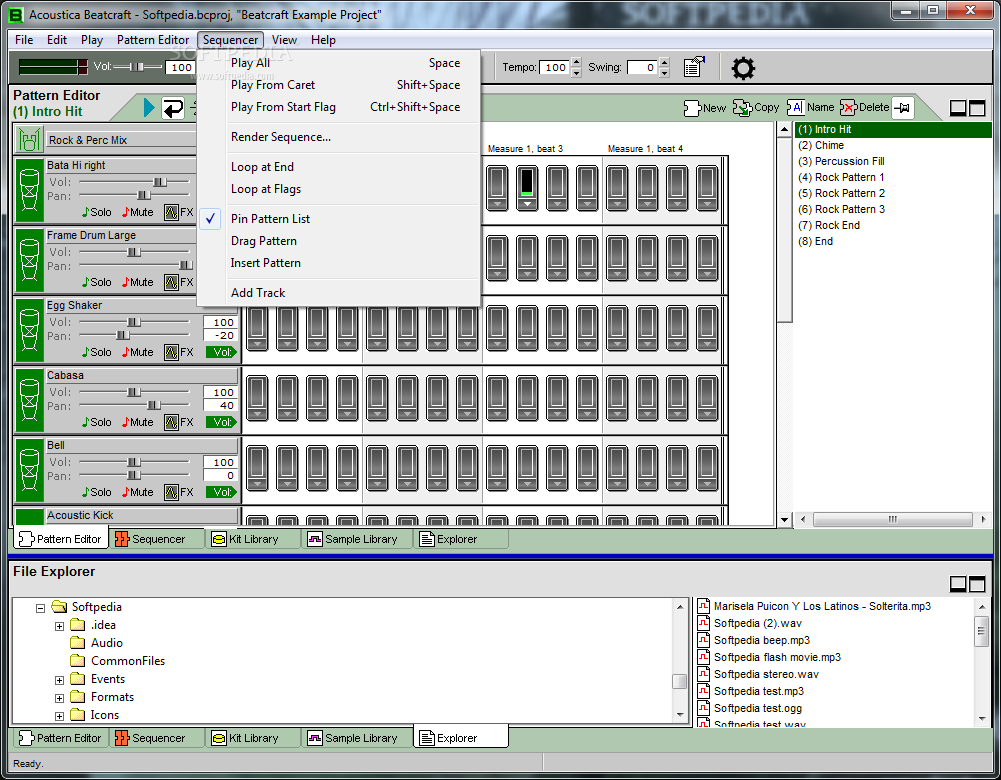
Task: Click the Bata Hi right drum icon
Action: click(29, 190)
